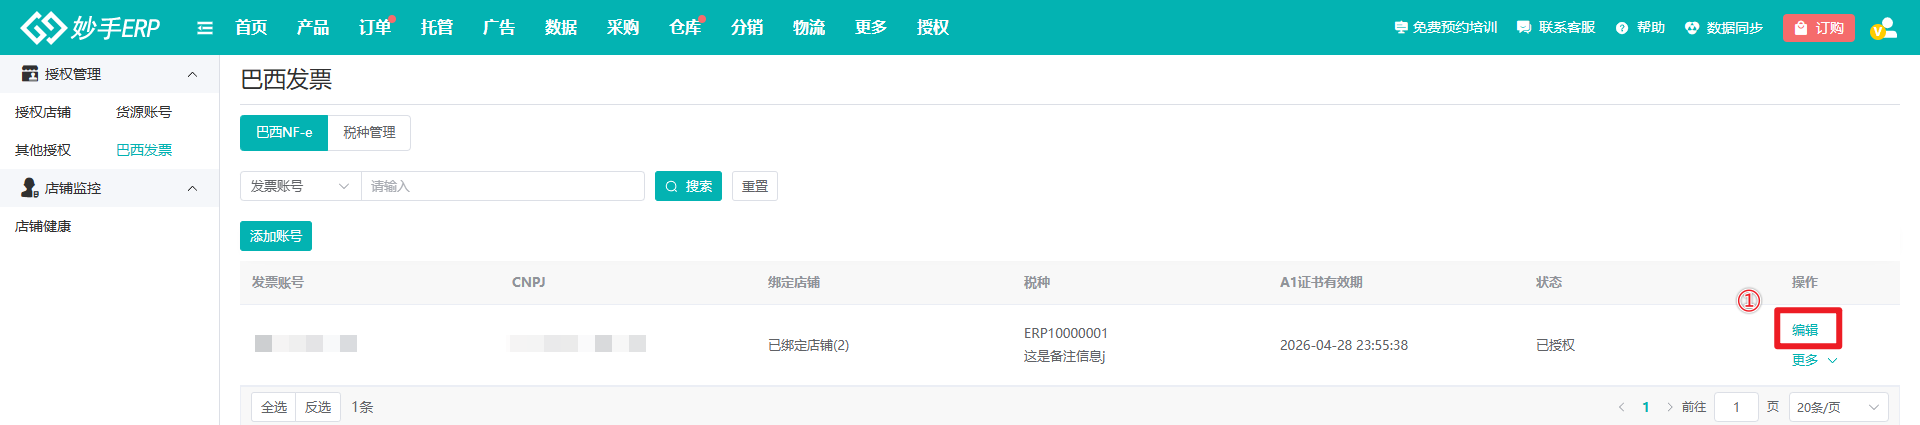Image resolution: width=1920 pixels, height=425 pixels.
Task: Collapse the 店铺监控 sidebar group
Action: (x=110, y=188)
